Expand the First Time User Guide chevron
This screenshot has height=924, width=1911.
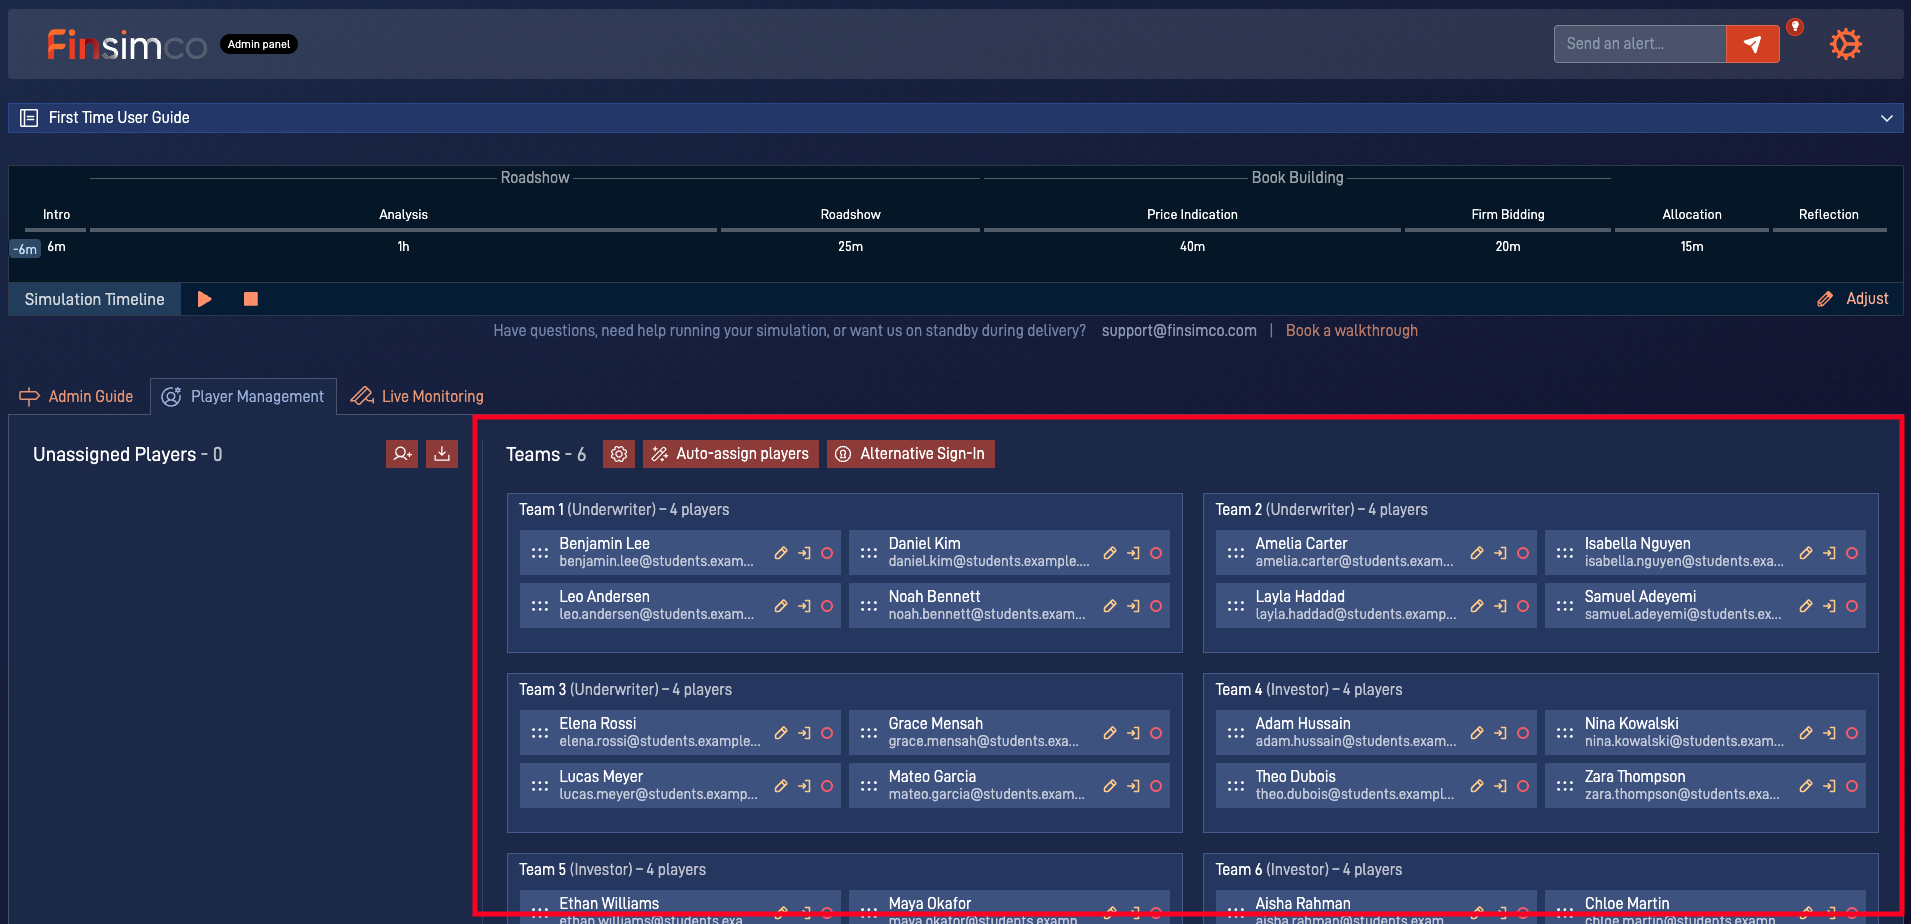[x=1886, y=118]
